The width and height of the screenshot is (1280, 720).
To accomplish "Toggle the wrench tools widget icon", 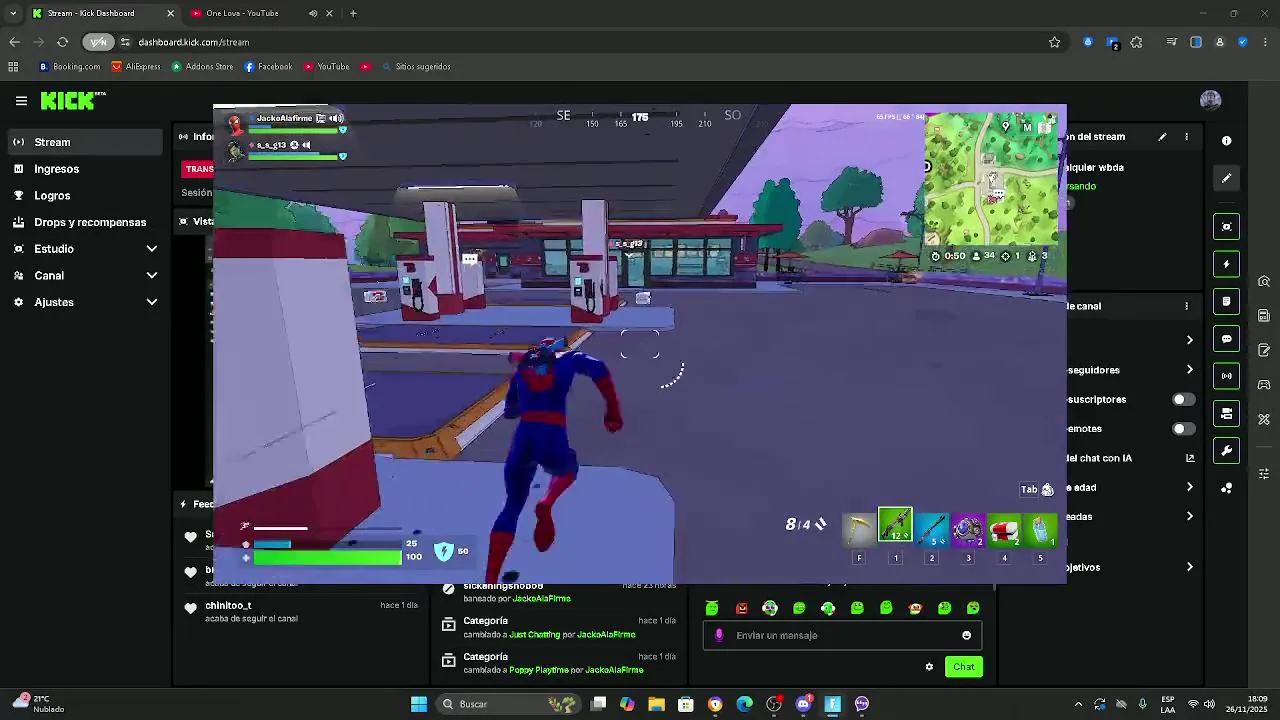I will pos(1227,451).
